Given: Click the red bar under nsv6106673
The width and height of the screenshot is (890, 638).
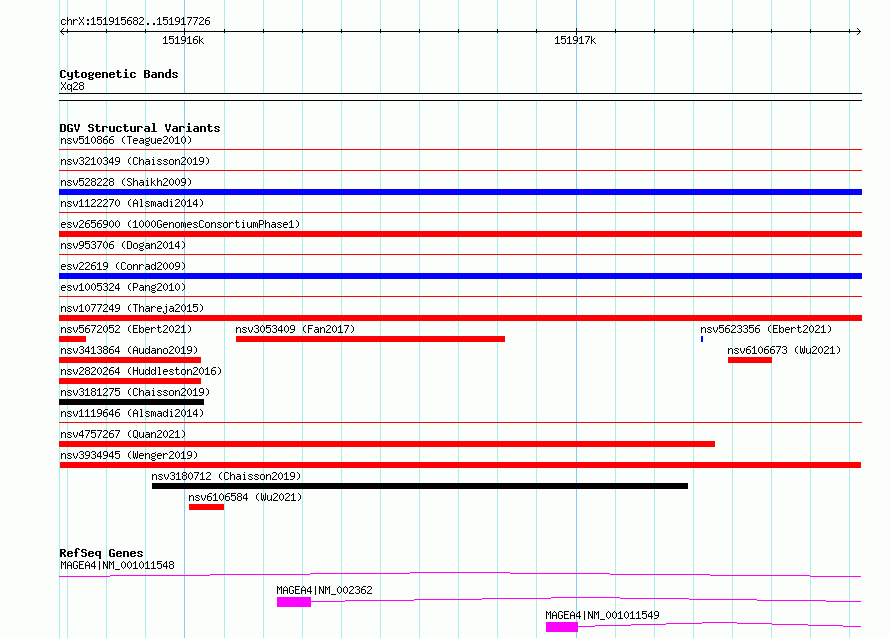Looking at the screenshot, I should (750, 360).
